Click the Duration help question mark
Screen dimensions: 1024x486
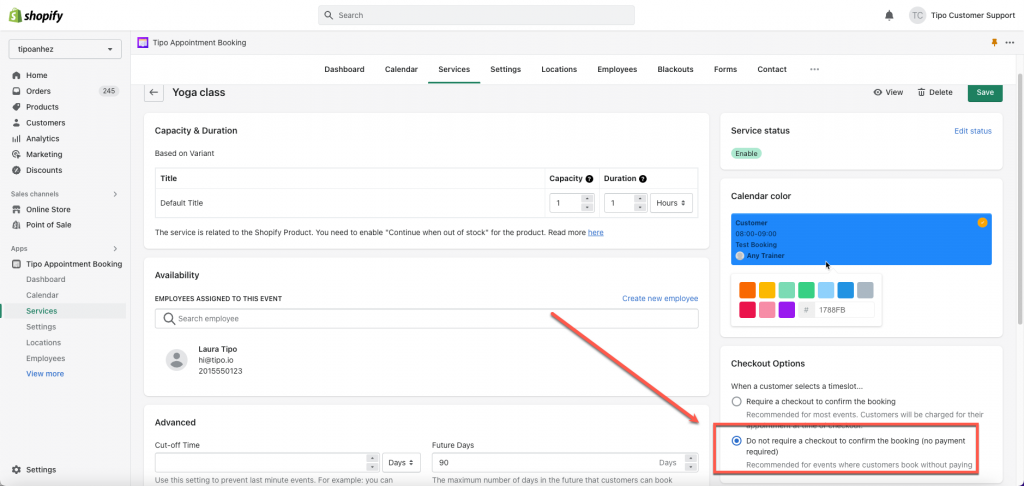click(643, 178)
